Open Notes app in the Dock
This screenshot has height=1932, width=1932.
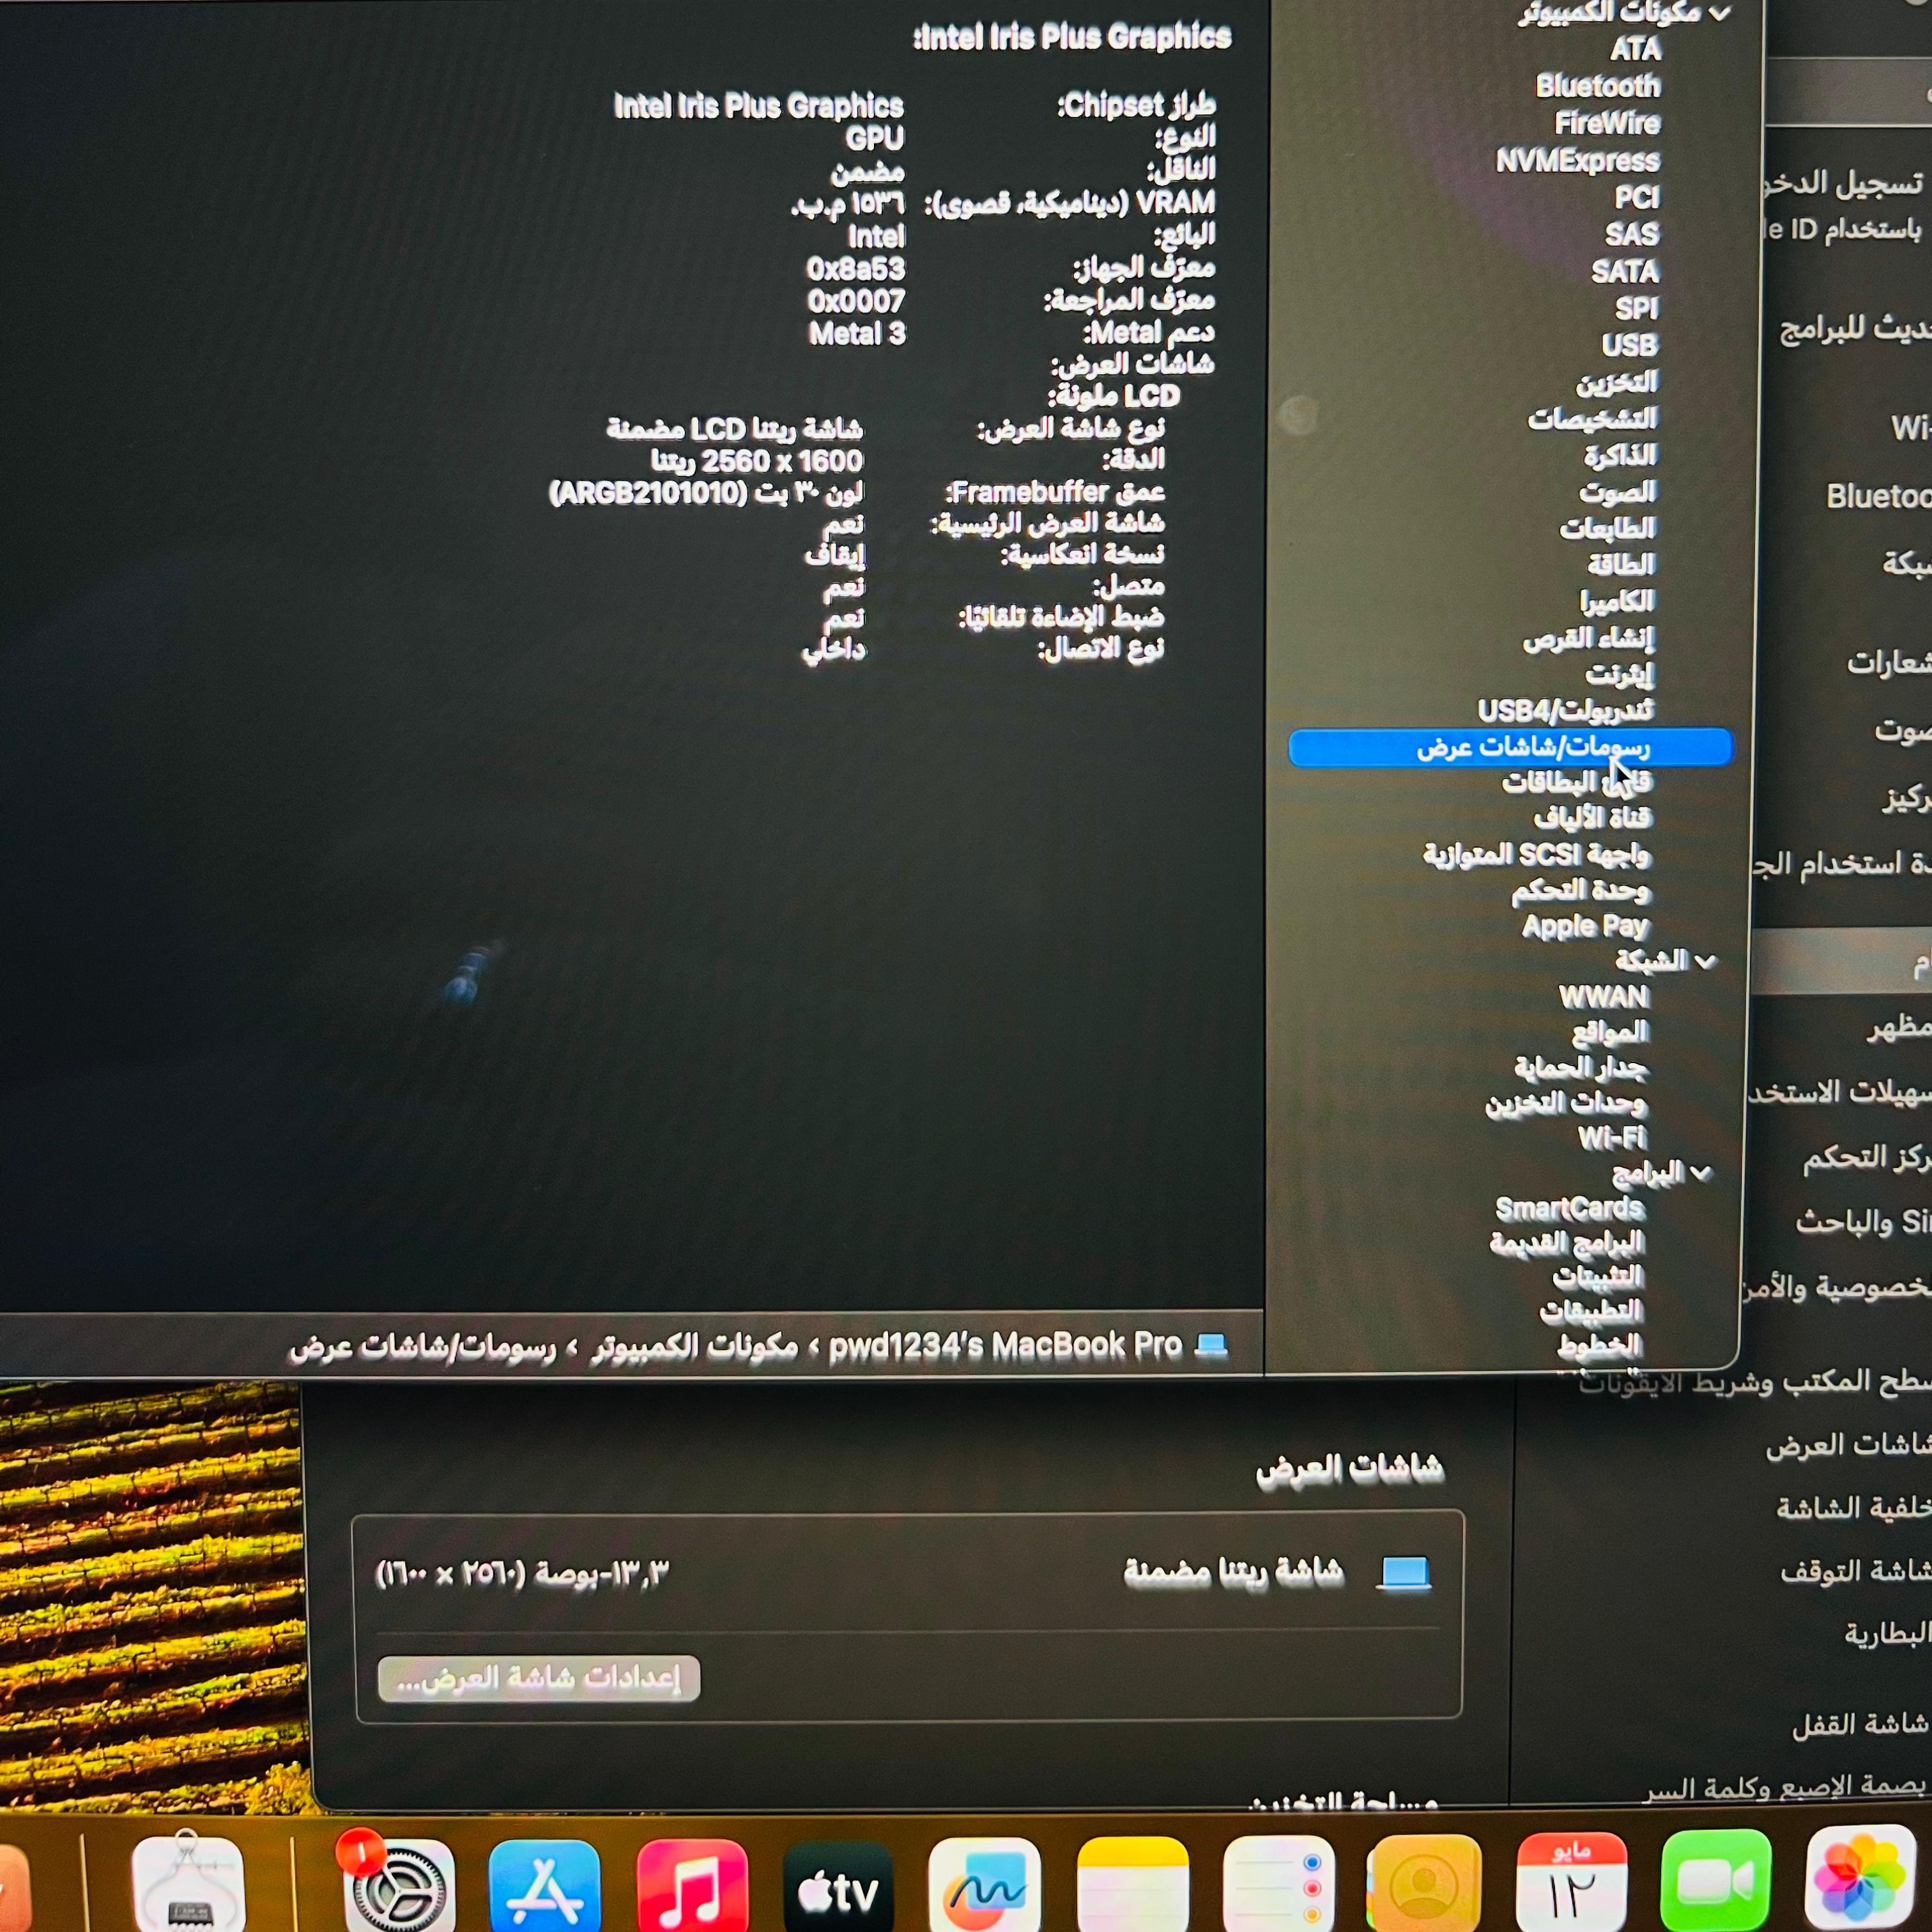point(1132,1885)
